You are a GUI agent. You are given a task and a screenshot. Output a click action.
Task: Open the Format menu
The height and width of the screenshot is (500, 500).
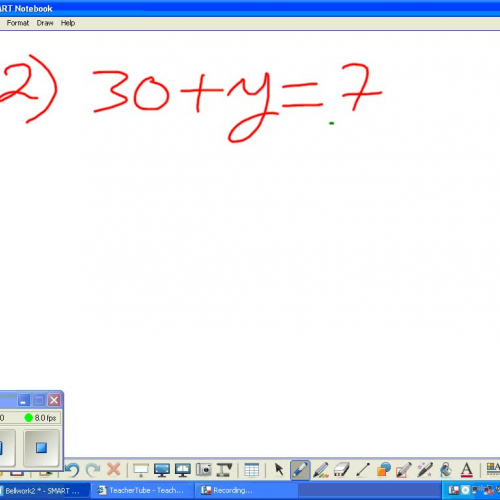(x=18, y=23)
